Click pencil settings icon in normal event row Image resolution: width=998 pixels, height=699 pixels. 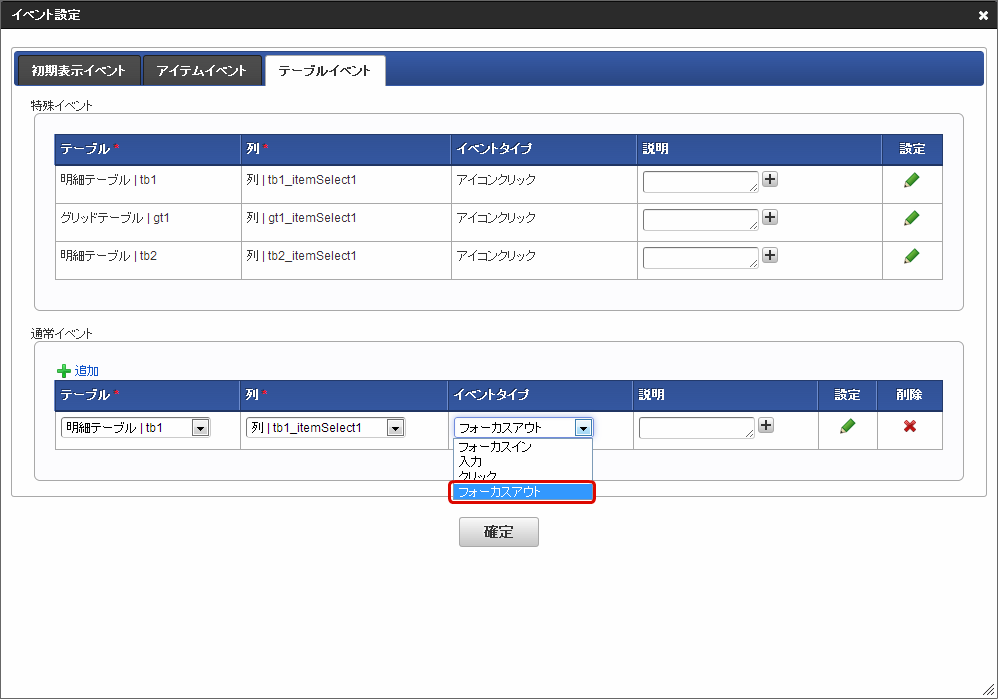848,426
